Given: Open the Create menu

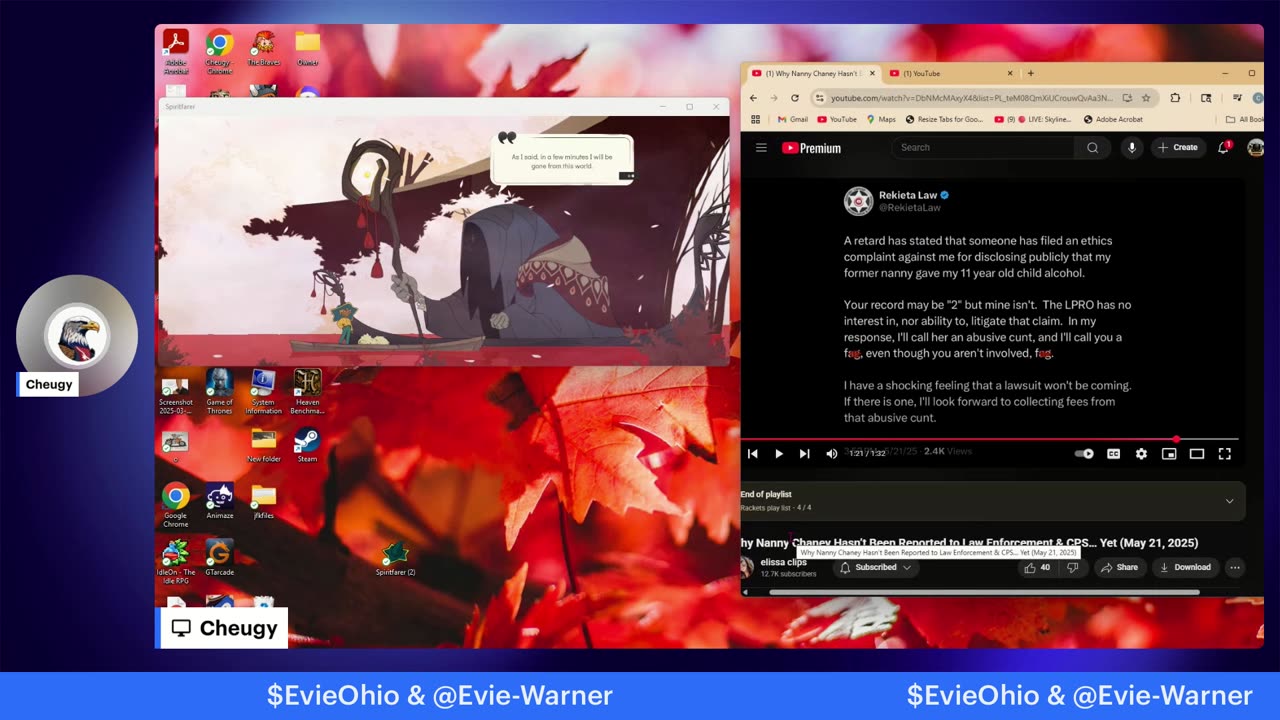Looking at the screenshot, I should tap(1177, 147).
